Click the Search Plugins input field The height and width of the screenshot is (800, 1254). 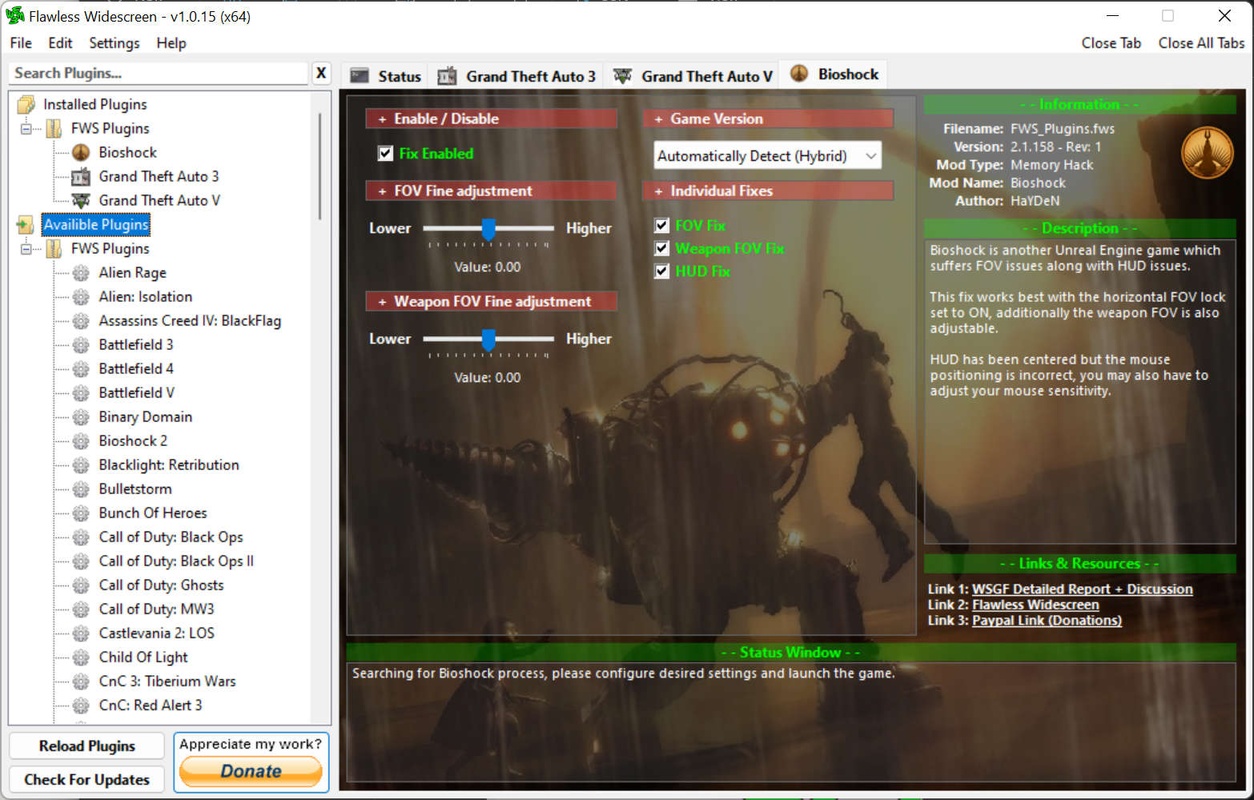158,73
